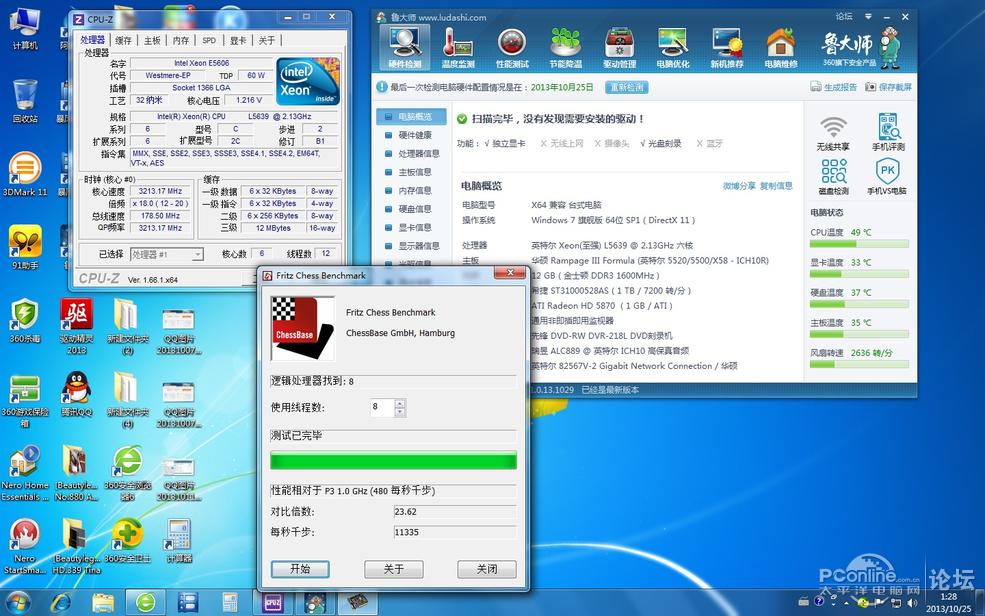
Task: Open 回收站 recycle bin on desktop
Action: click(x=24, y=100)
